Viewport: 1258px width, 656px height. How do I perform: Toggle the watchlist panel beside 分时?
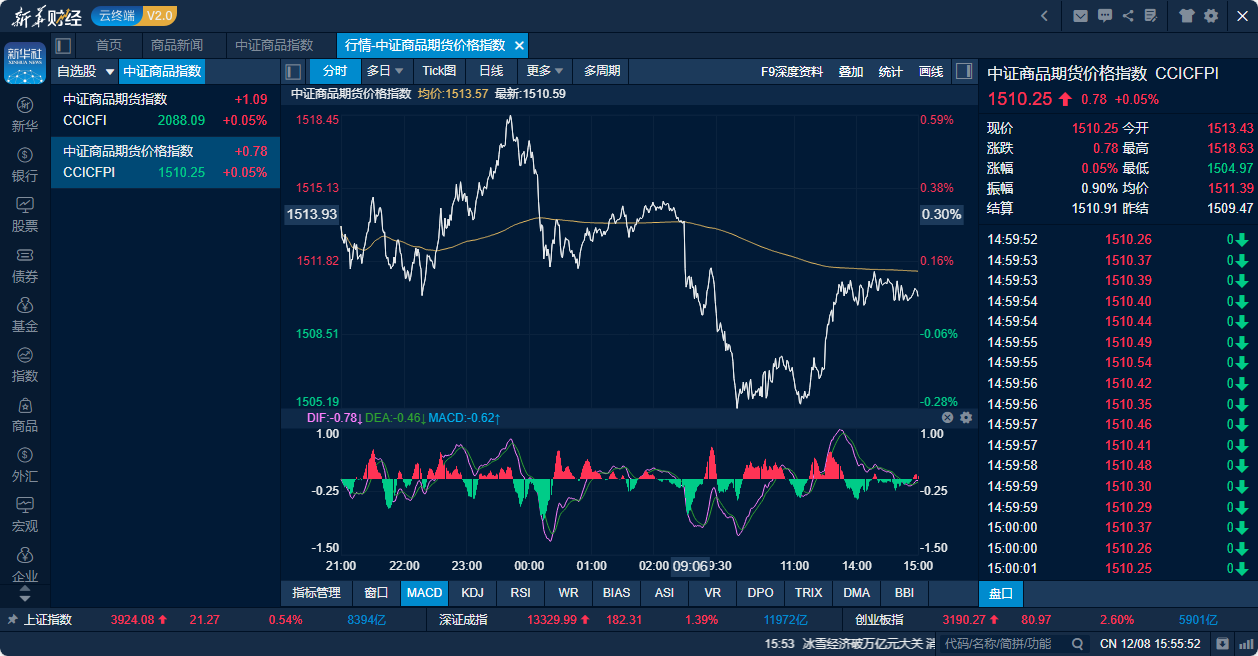(293, 71)
